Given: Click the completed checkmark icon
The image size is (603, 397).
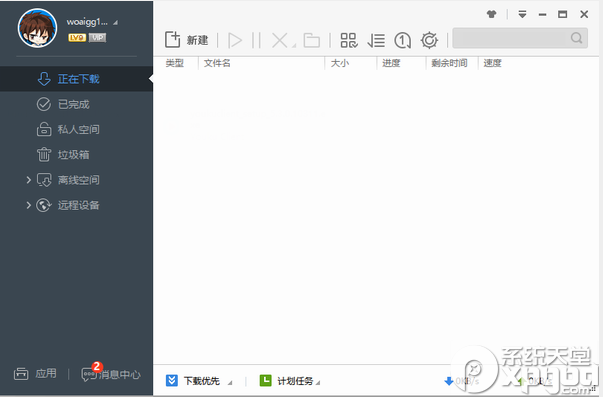Looking at the screenshot, I should (x=43, y=104).
